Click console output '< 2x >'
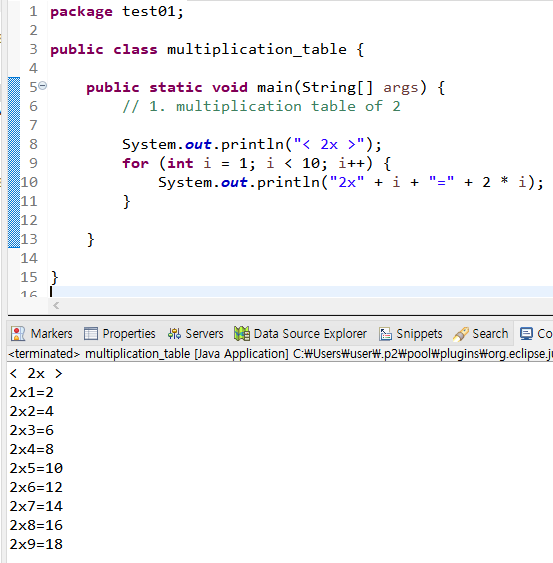This screenshot has width=553, height=563. click(x=36, y=373)
